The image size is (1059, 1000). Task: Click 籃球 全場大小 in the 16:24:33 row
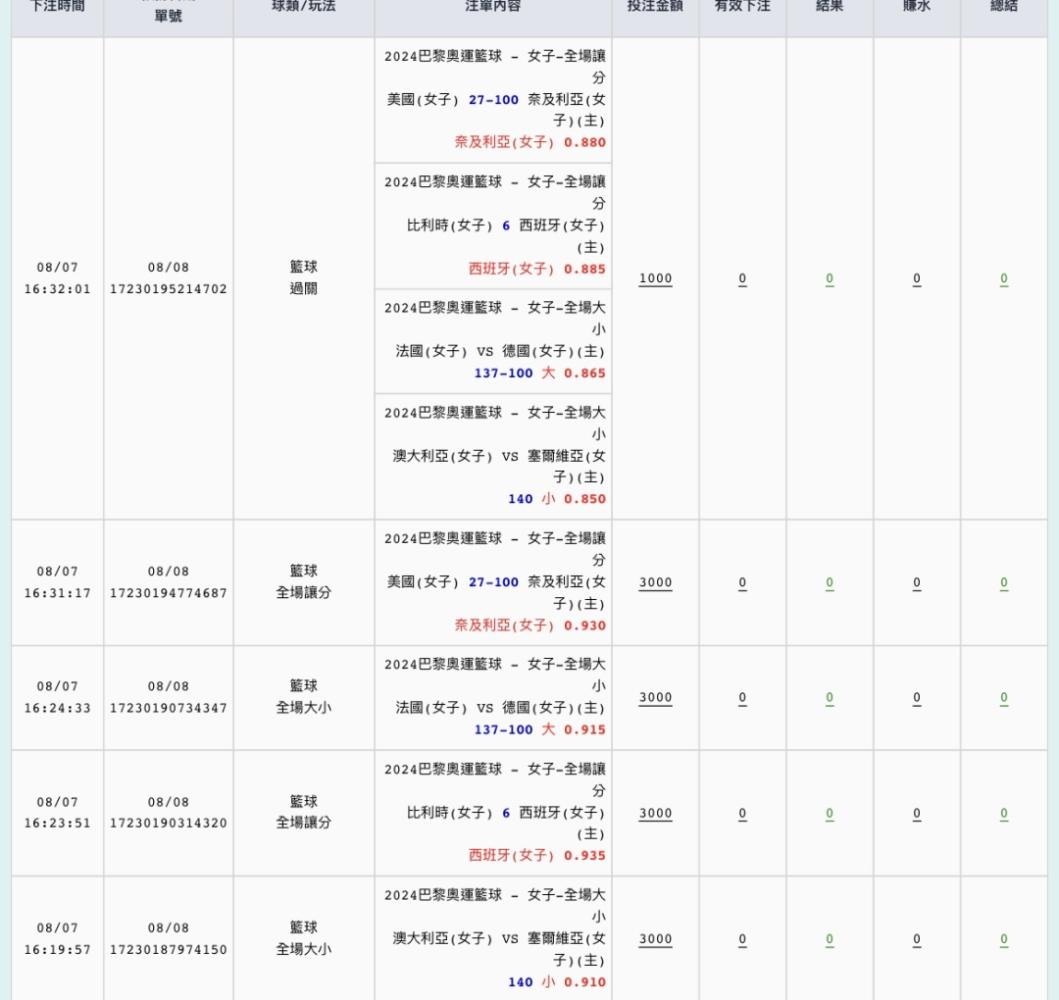(x=303, y=697)
